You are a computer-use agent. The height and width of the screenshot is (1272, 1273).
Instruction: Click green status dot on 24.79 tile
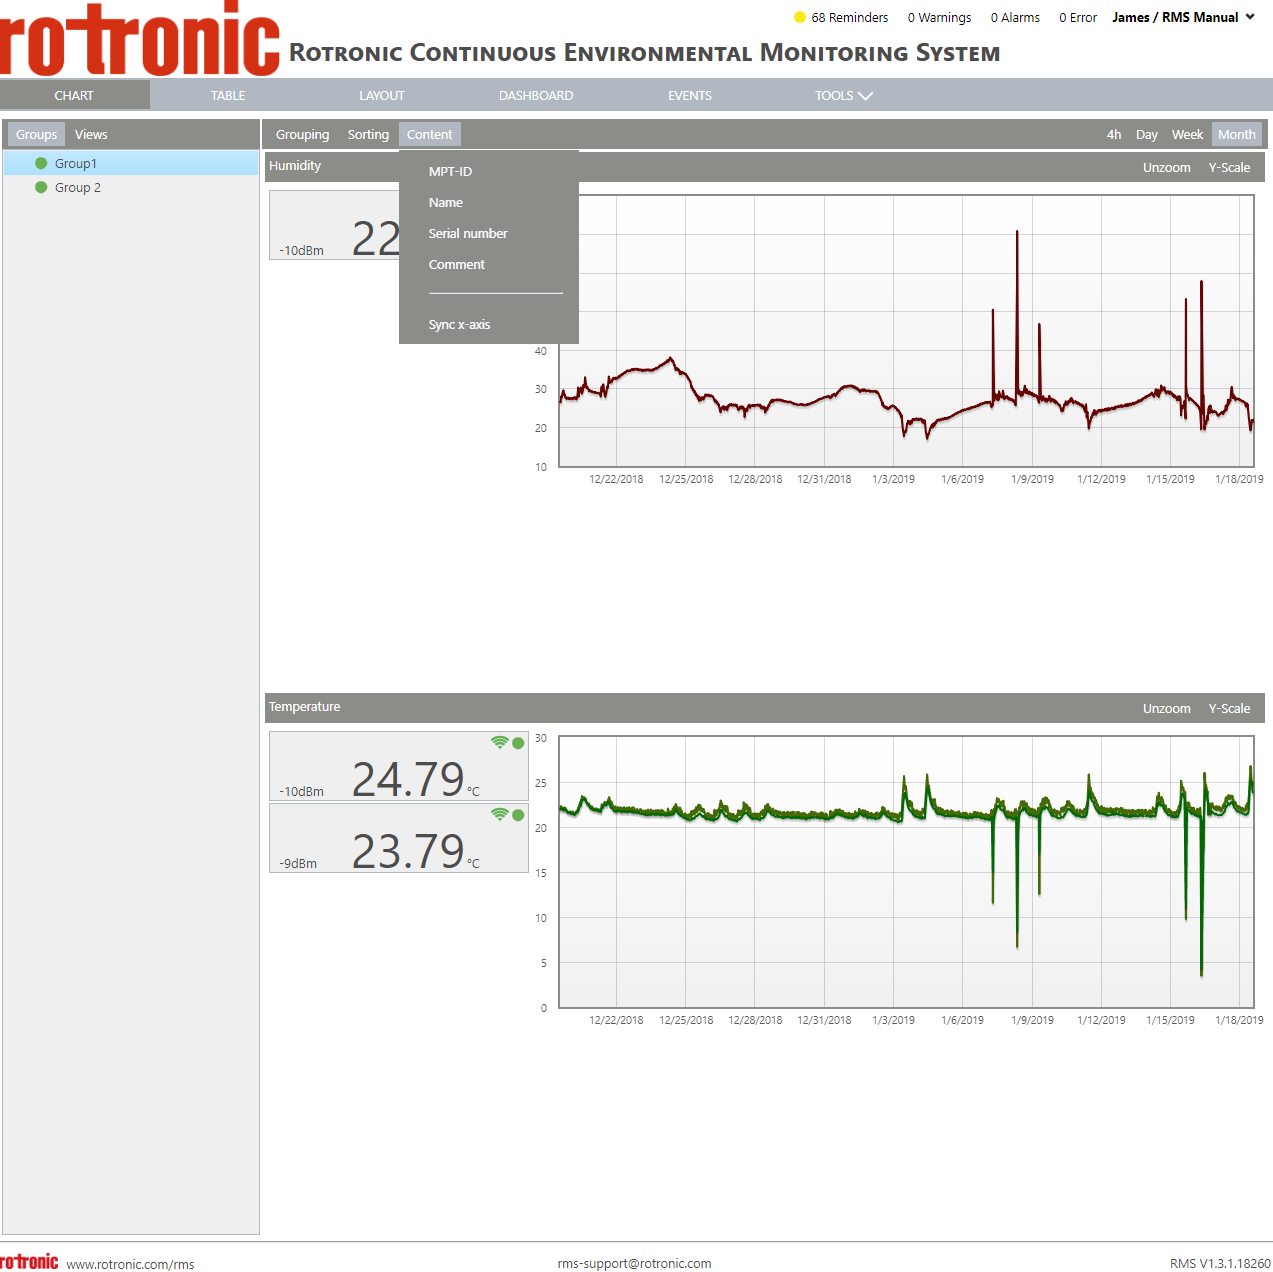pos(518,743)
